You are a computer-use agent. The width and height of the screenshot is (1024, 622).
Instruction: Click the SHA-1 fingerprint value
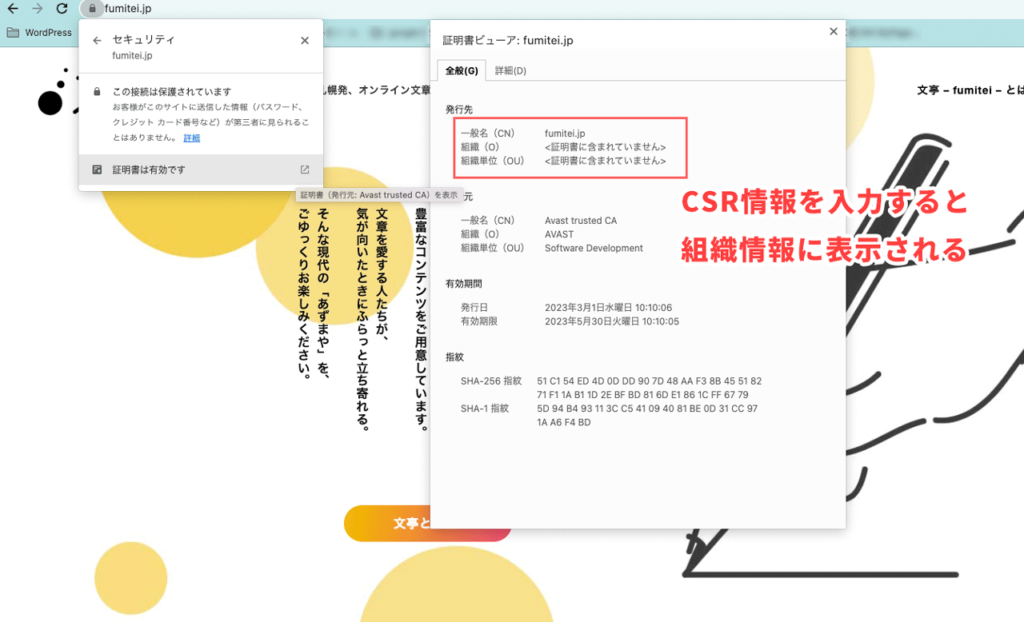647,416
